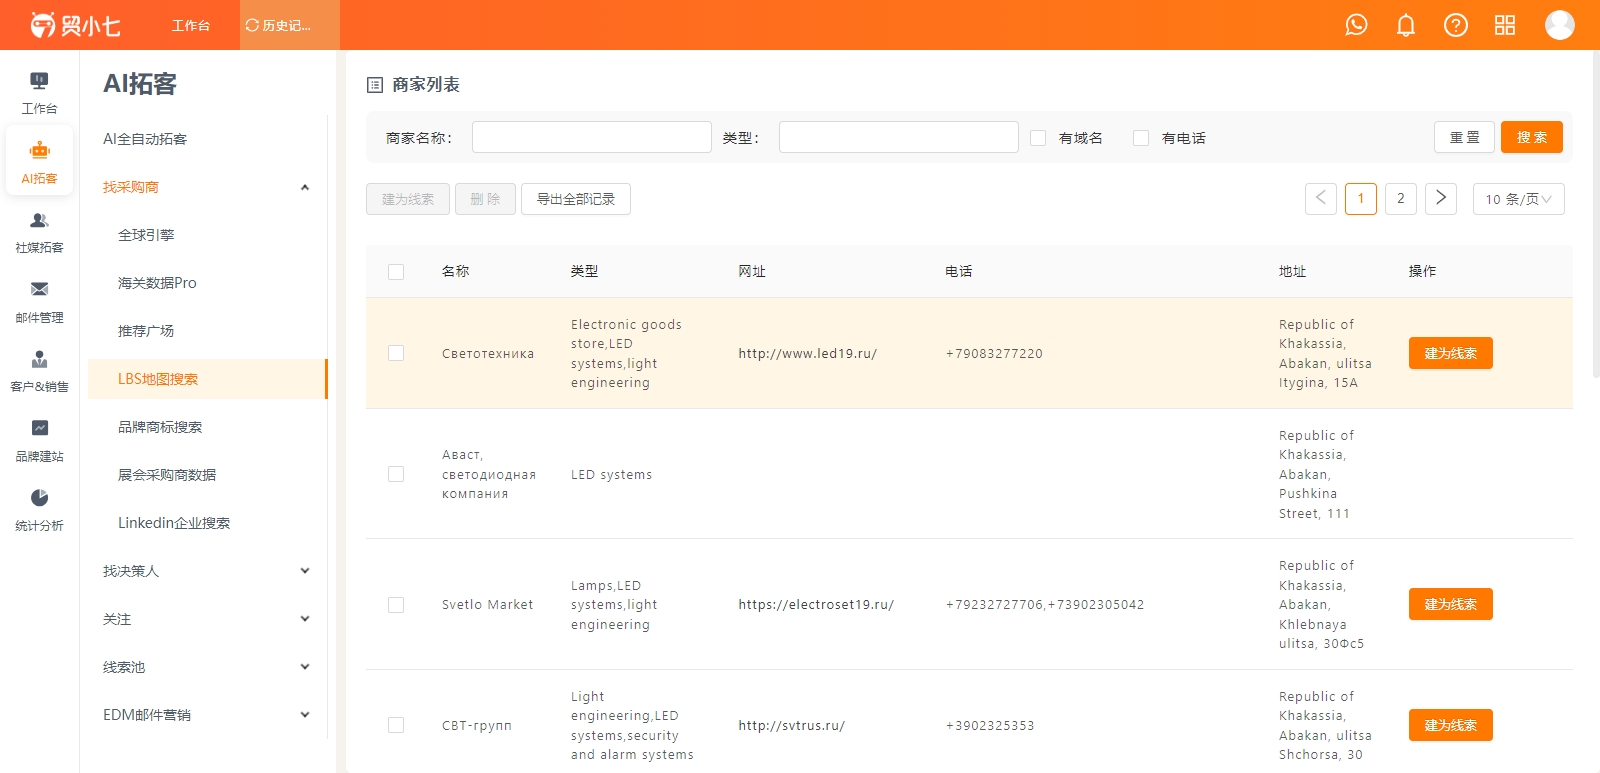Open the notifications bell
1600x773 pixels.
pyautogui.click(x=1406, y=25)
